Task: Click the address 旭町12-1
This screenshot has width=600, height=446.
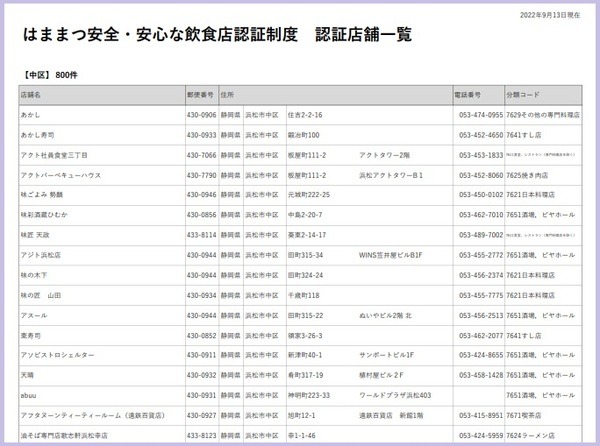Action: [x=302, y=415]
